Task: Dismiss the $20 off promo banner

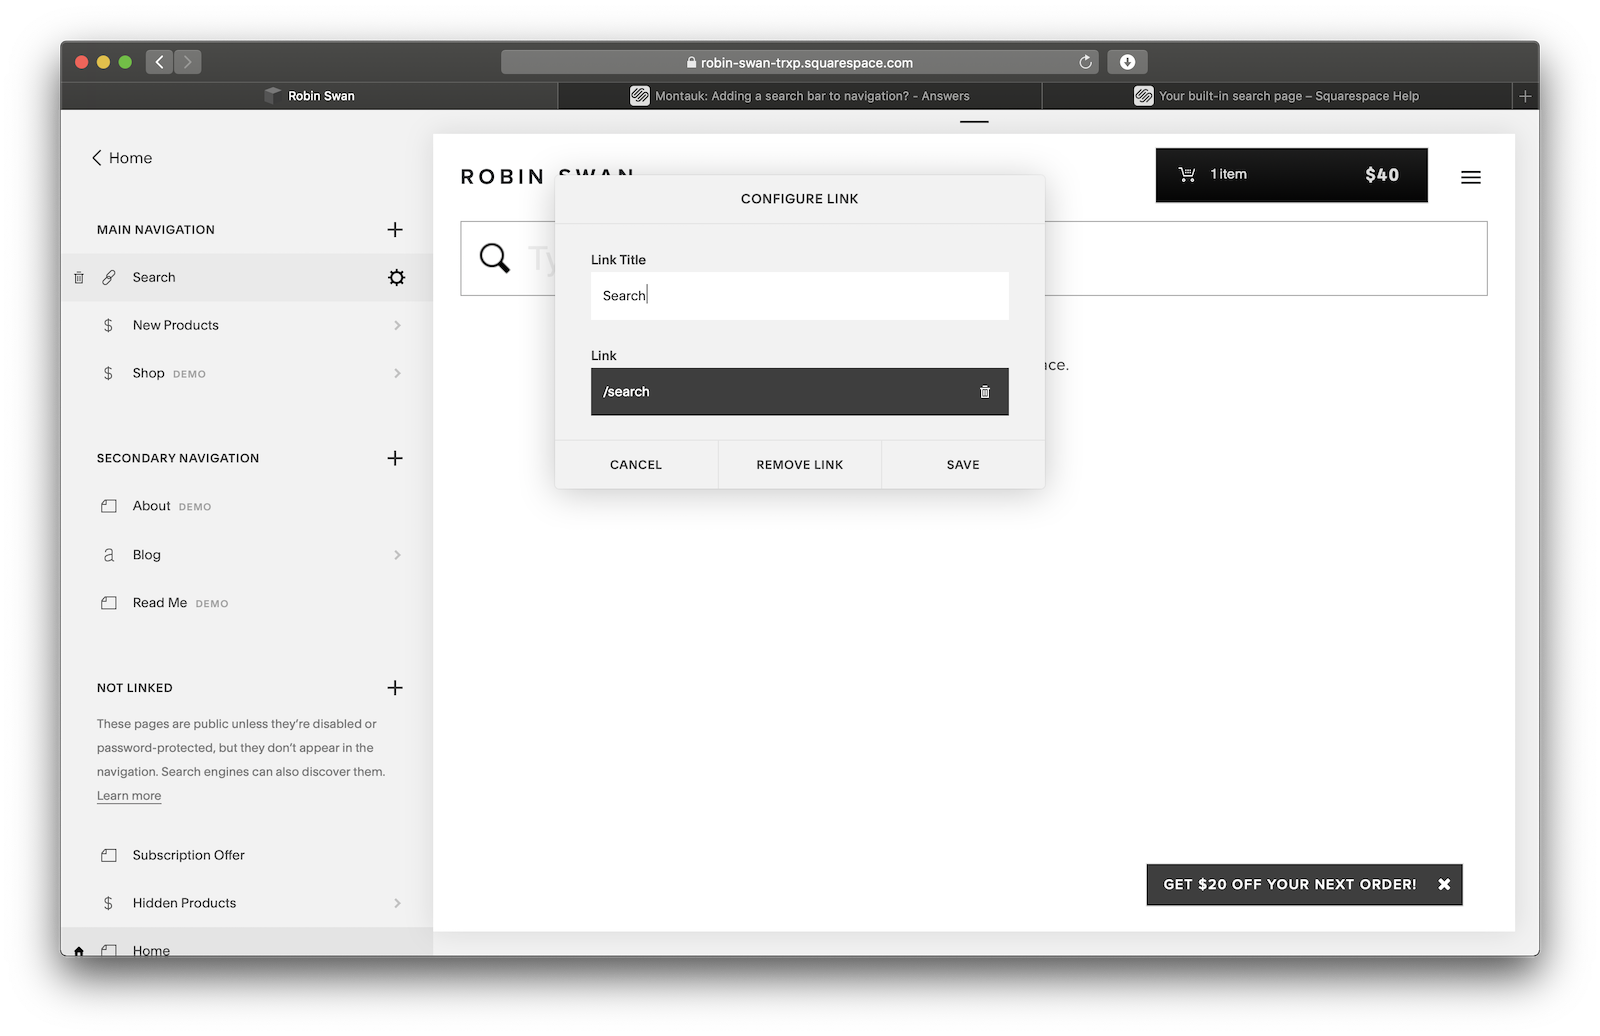Action: point(1443,884)
